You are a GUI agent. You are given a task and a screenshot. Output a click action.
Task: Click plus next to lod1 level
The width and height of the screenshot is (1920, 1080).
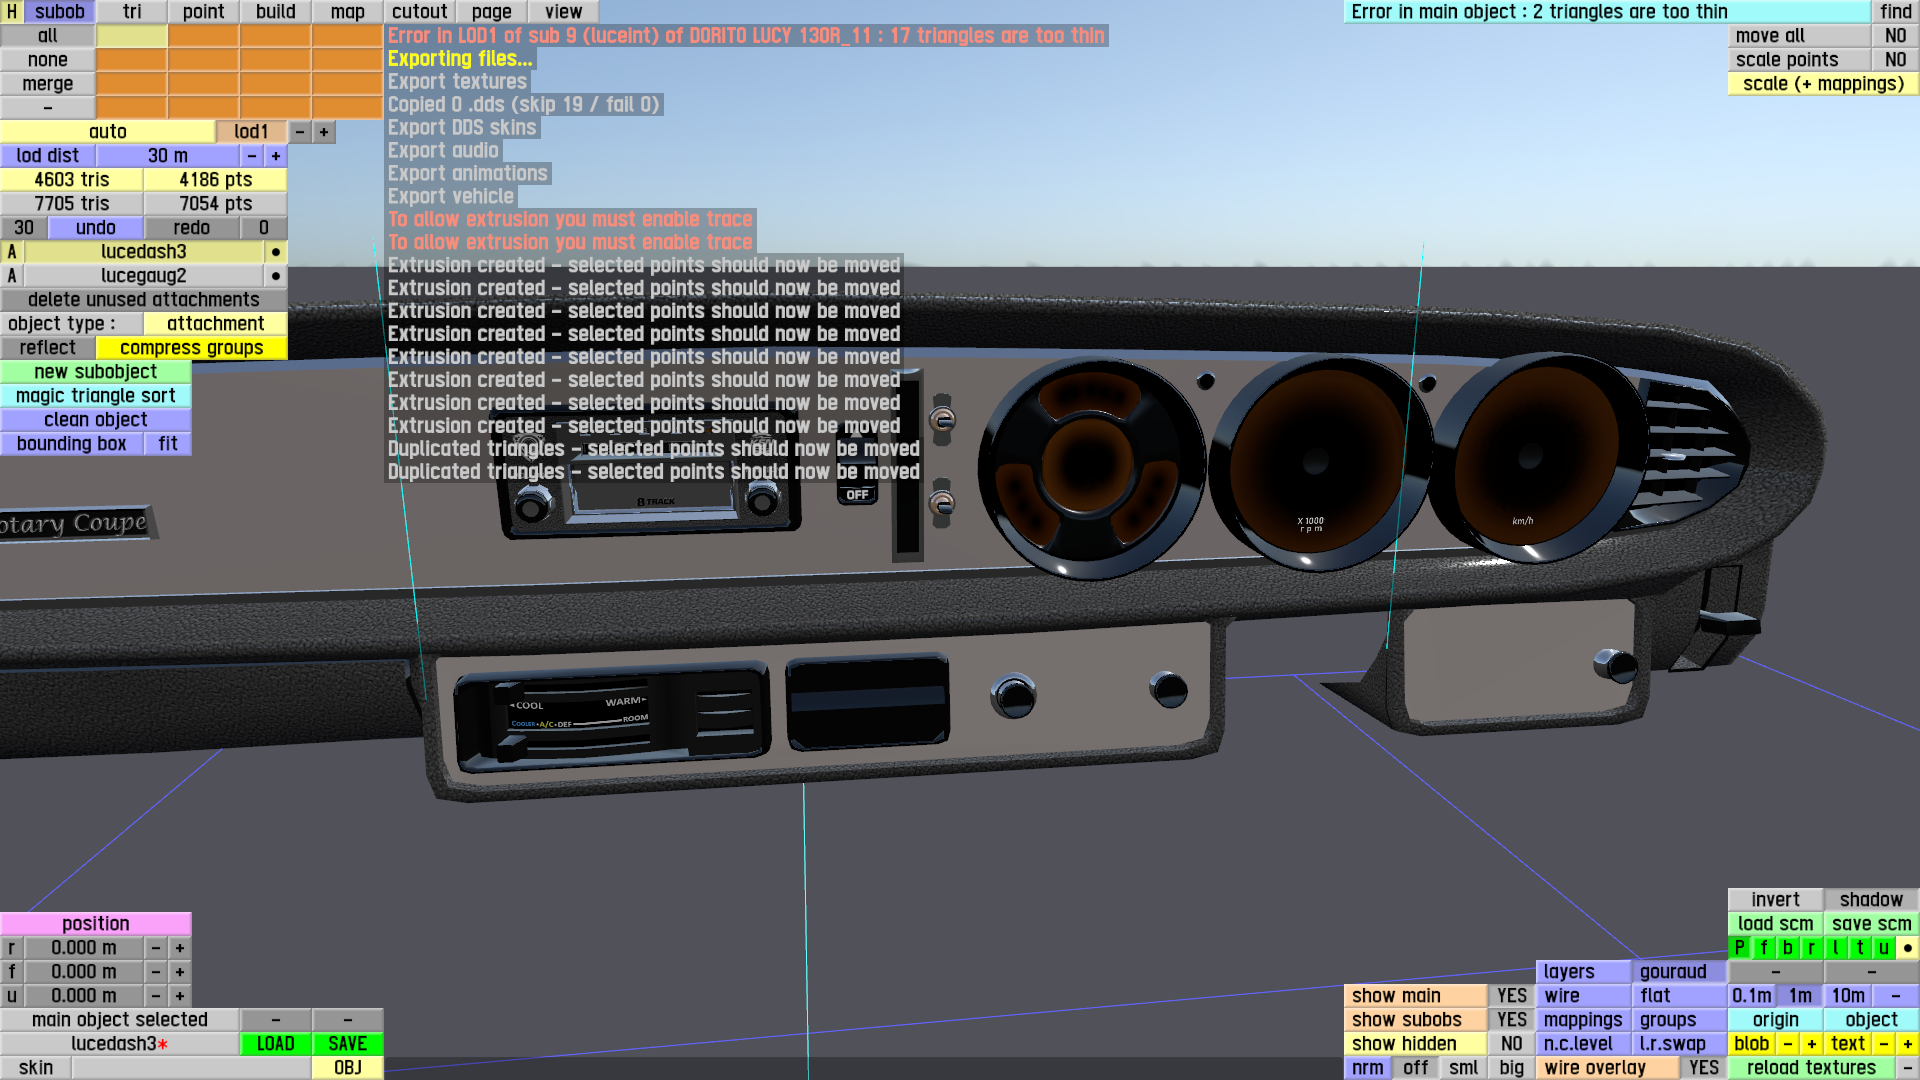(x=324, y=132)
